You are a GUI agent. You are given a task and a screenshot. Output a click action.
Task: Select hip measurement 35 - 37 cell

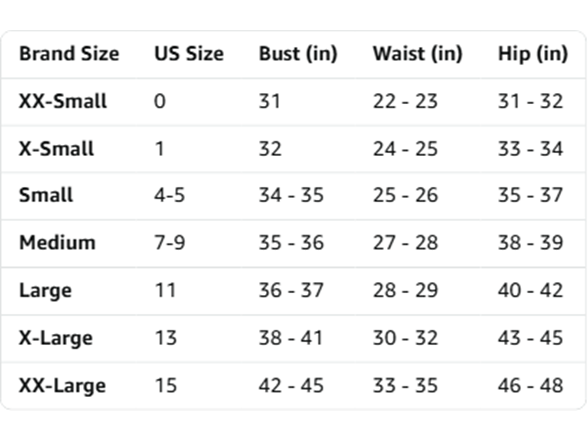(531, 195)
